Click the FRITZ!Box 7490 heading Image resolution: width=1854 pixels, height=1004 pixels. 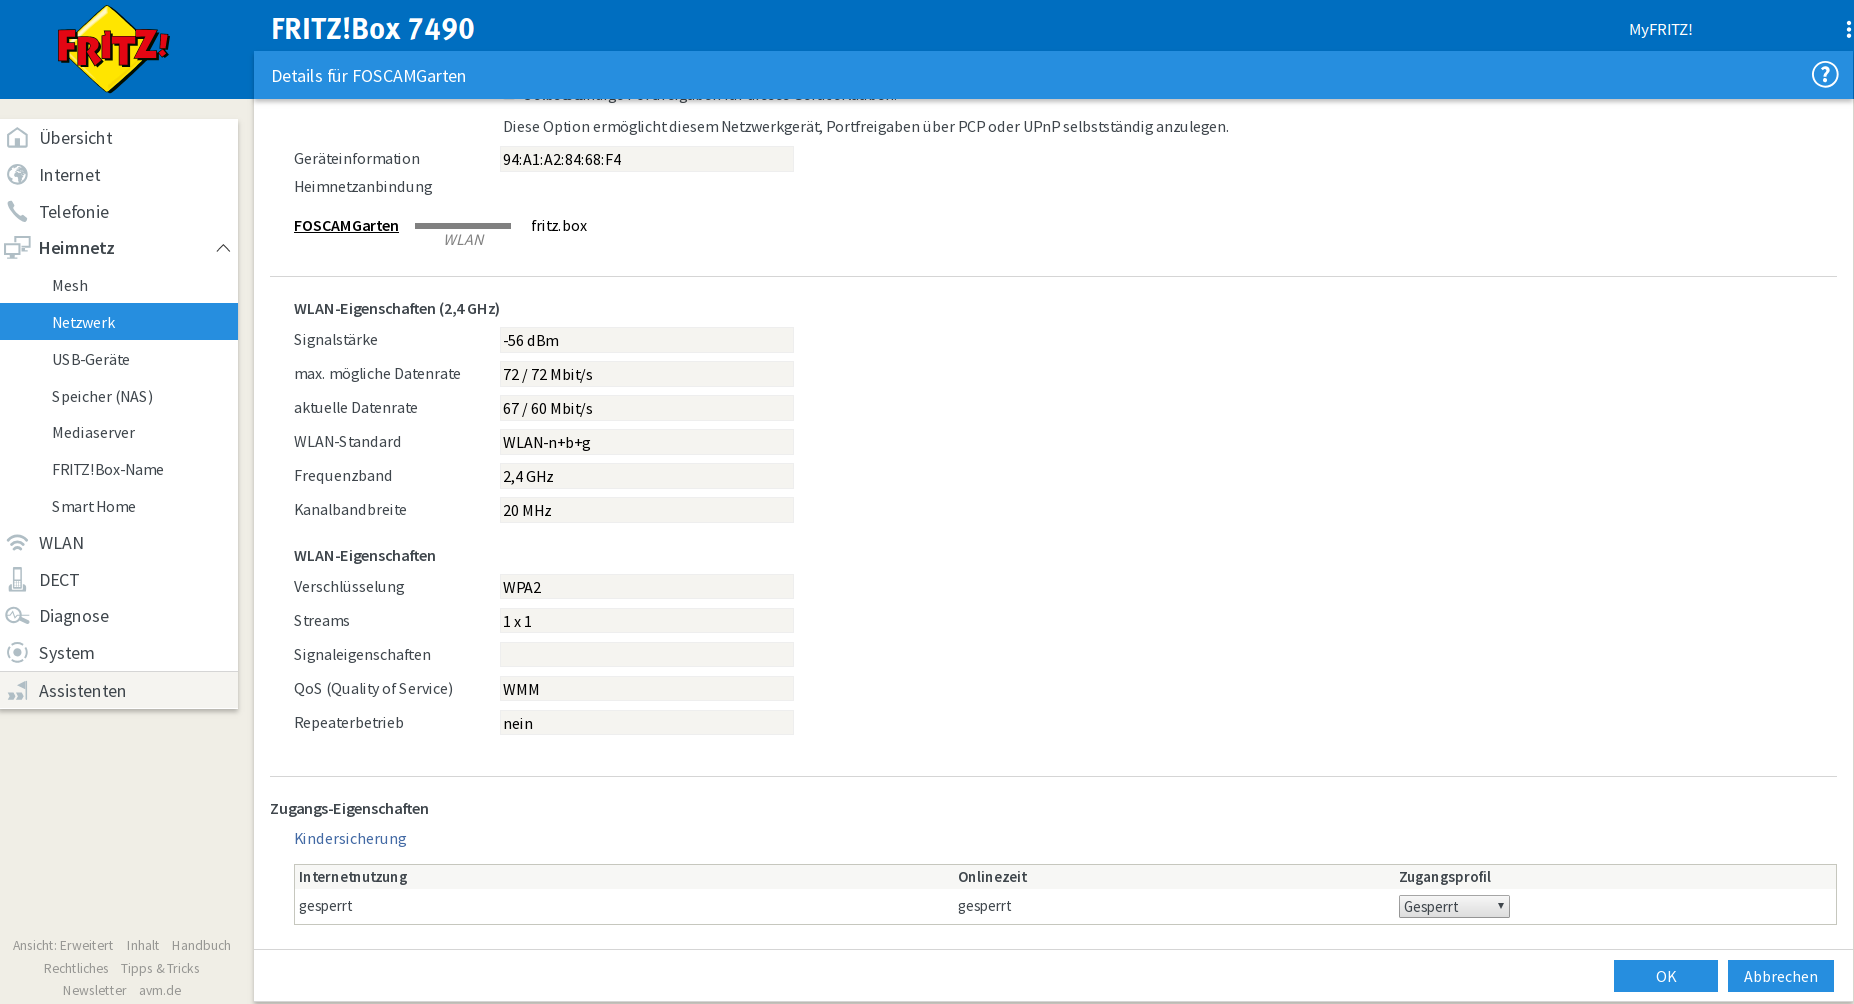click(373, 28)
